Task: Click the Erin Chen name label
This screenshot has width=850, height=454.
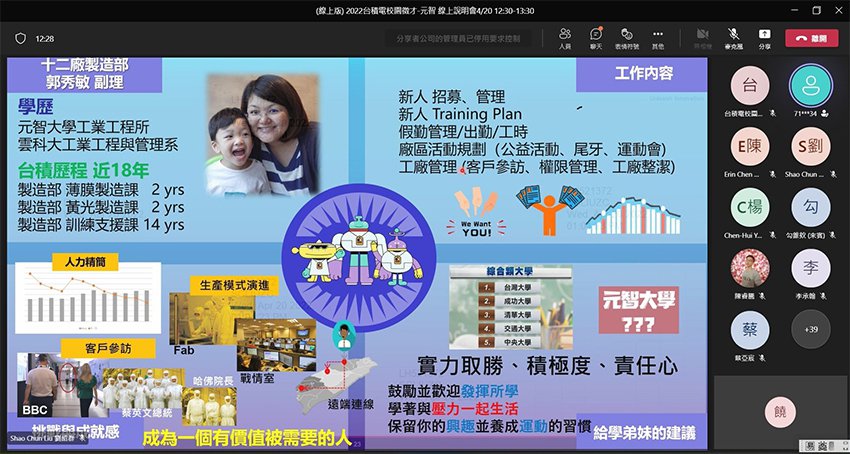Action: (x=742, y=175)
